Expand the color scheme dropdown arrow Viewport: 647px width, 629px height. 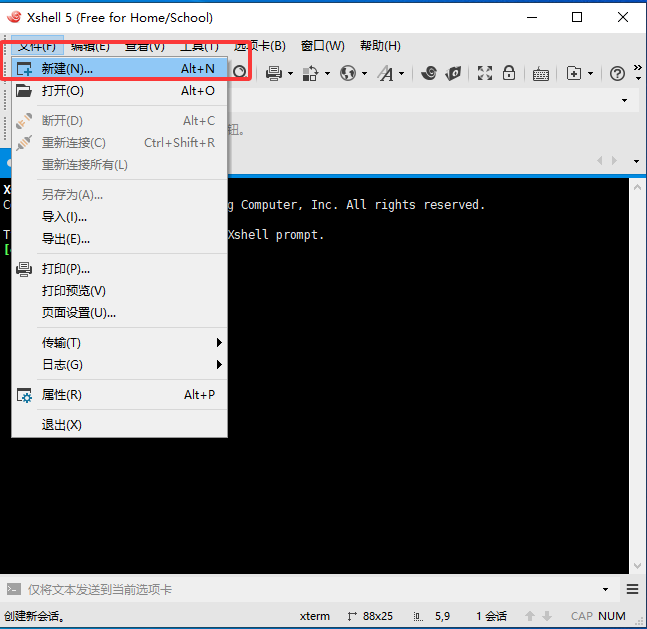point(327,74)
